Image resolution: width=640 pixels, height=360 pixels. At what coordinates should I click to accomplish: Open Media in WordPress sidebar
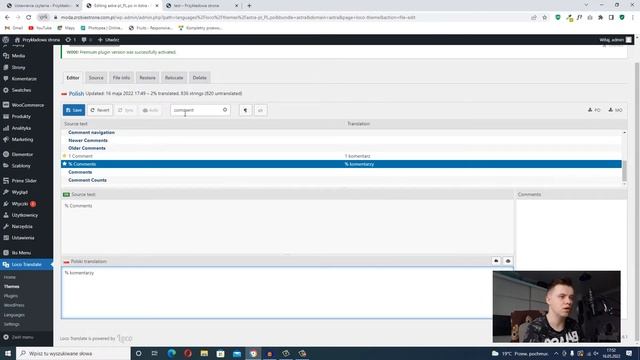(18, 56)
